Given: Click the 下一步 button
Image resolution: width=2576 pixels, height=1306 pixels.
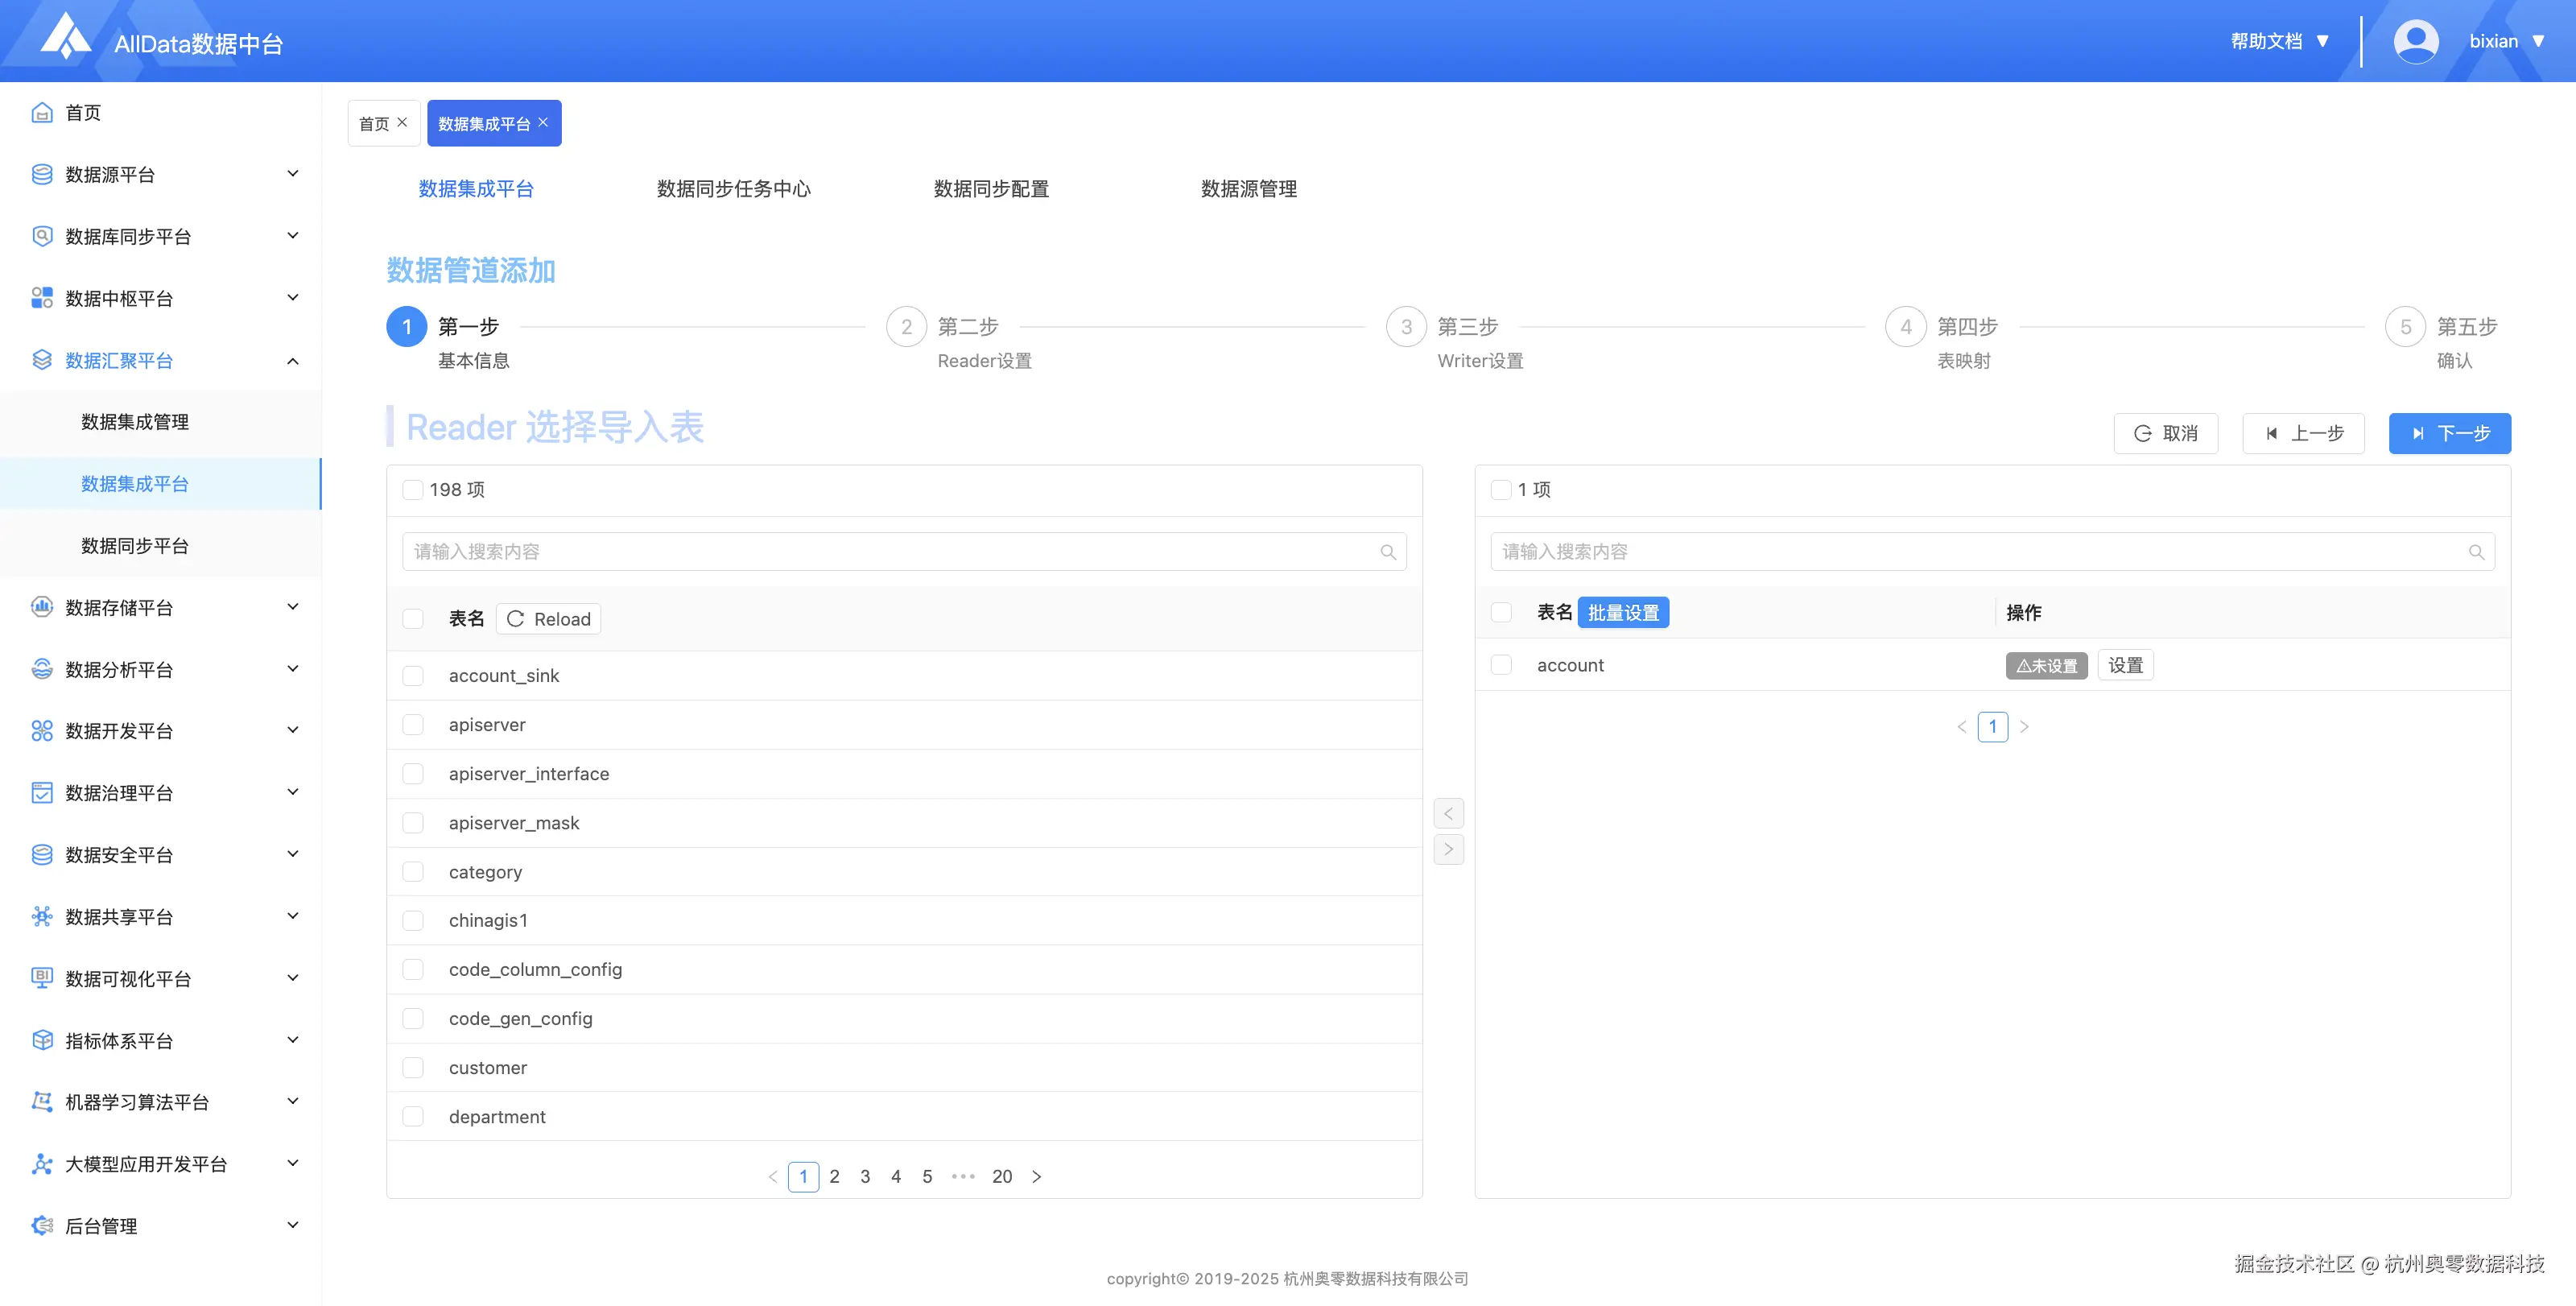Looking at the screenshot, I should coord(2449,433).
